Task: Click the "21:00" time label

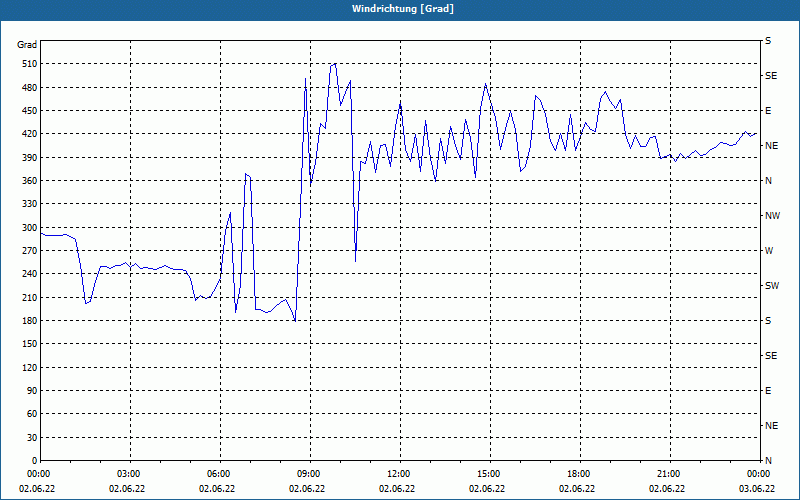Action: point(667,474)
